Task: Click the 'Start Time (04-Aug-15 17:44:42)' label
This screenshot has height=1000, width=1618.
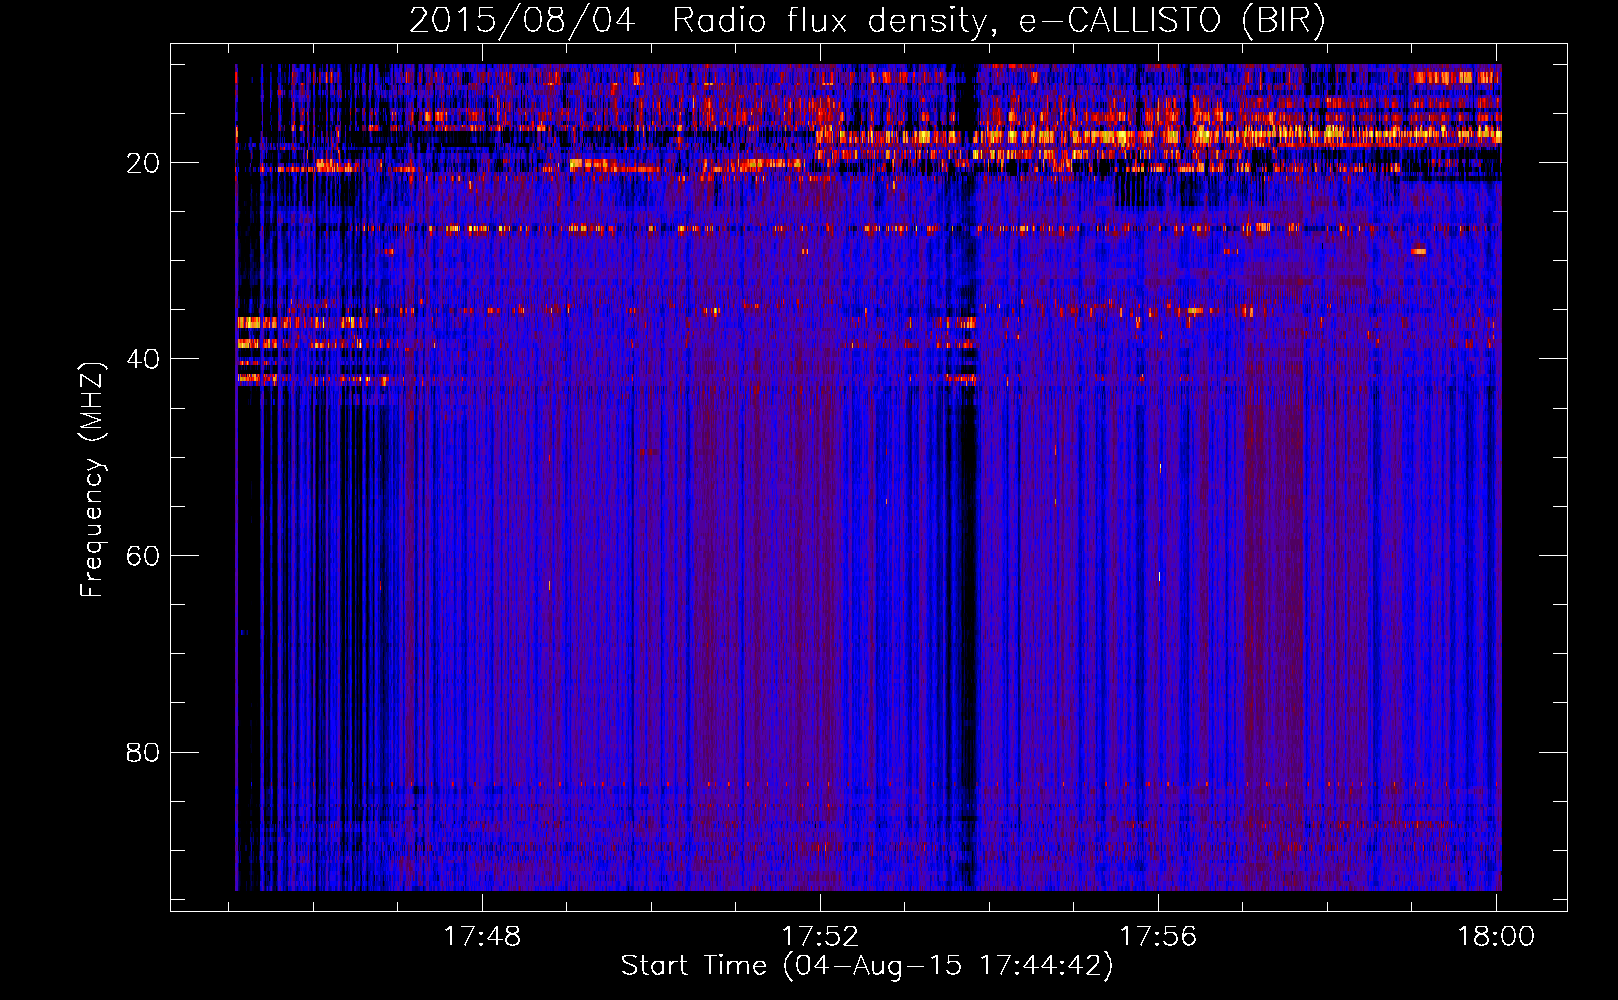Action: point(867,966)
